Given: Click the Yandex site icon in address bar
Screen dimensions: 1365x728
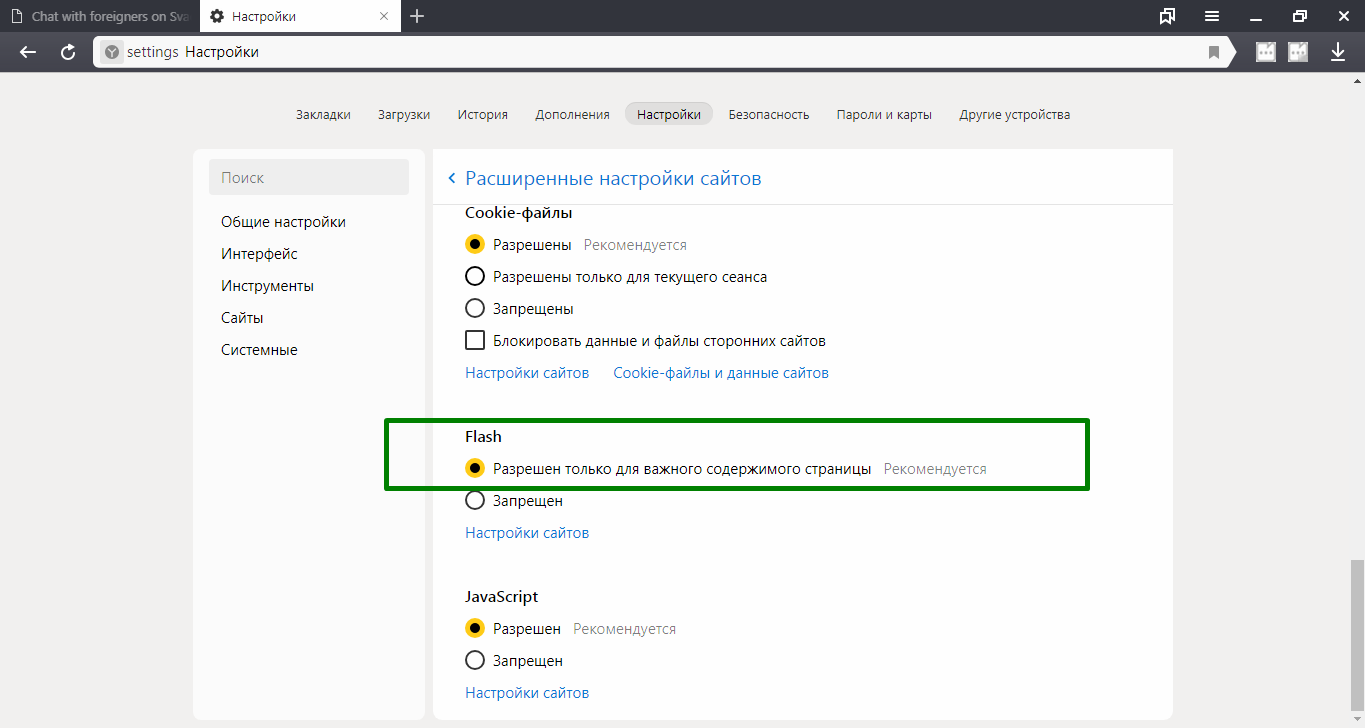Looking at the screenshot, I should [x=112, y=52].
